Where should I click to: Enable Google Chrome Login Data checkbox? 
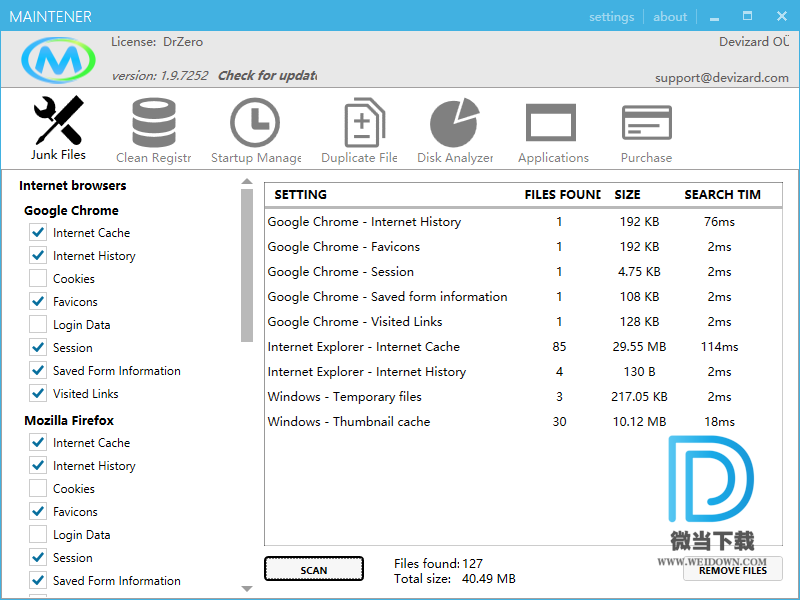38,324
